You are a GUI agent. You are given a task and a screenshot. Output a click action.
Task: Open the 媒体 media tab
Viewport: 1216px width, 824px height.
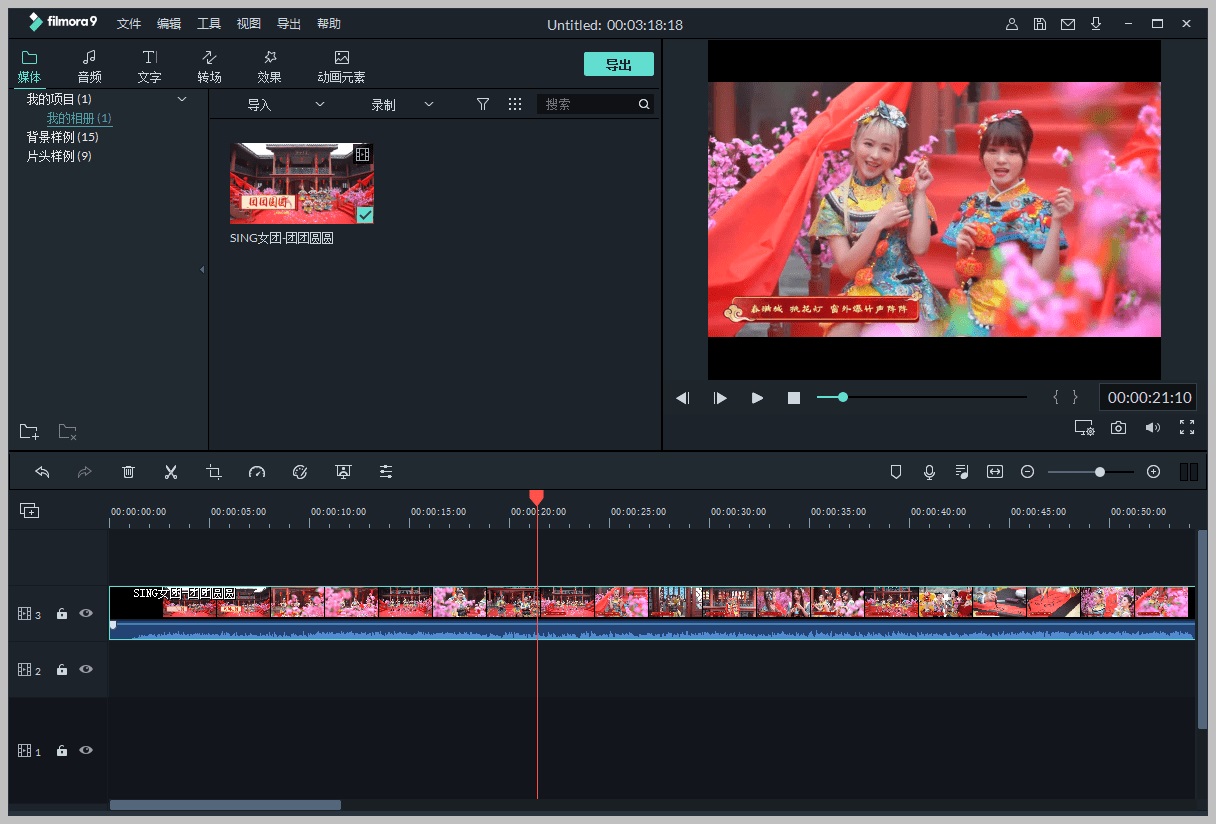[29, 66]
